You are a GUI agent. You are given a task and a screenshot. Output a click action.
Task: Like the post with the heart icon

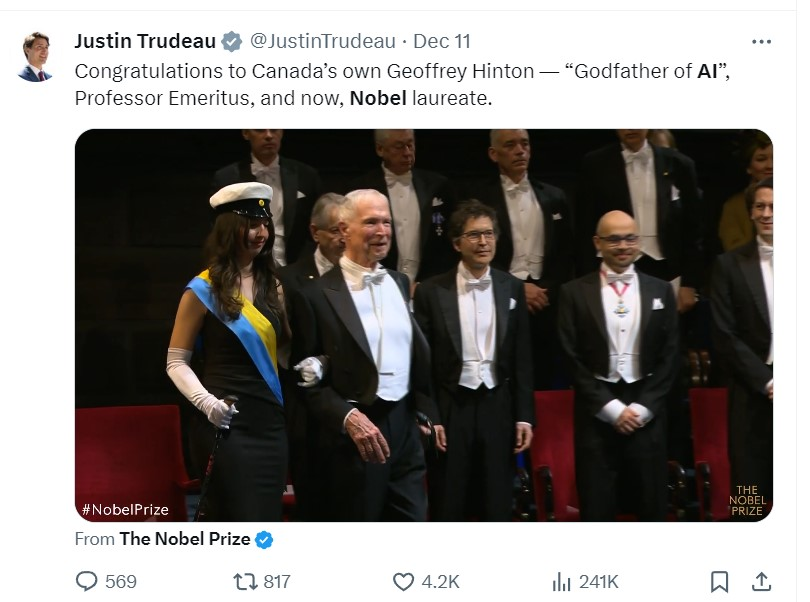tap(403, 582)
